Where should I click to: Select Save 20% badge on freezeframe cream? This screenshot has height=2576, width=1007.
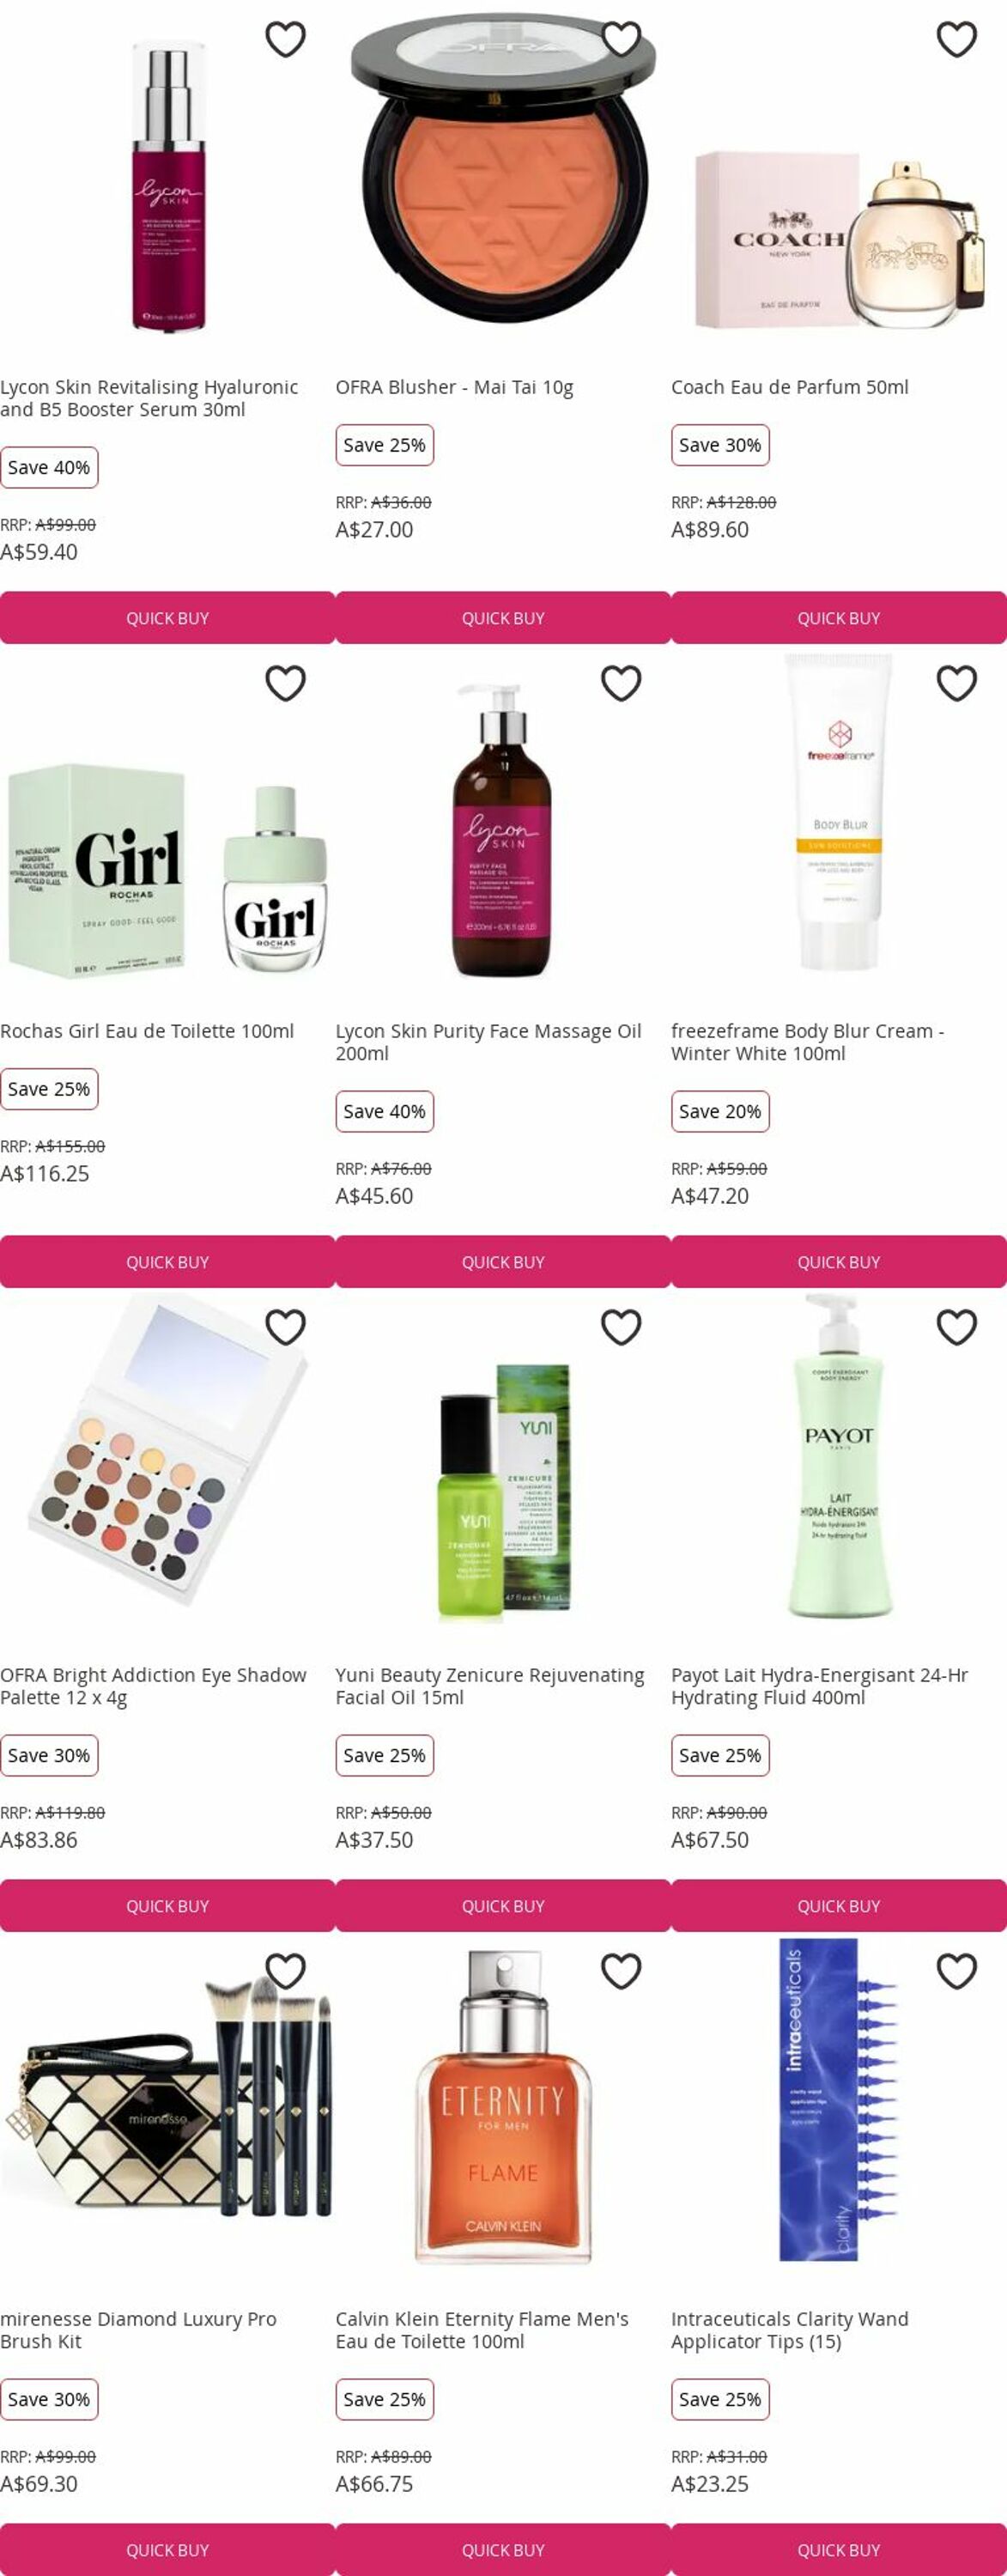[x=720, y=1112]
